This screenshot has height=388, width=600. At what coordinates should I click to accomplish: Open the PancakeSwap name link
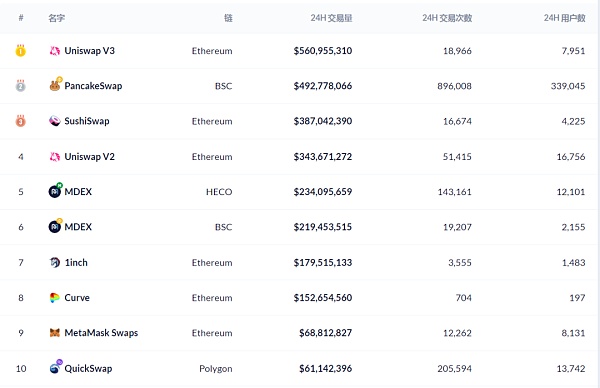(93, 86)
